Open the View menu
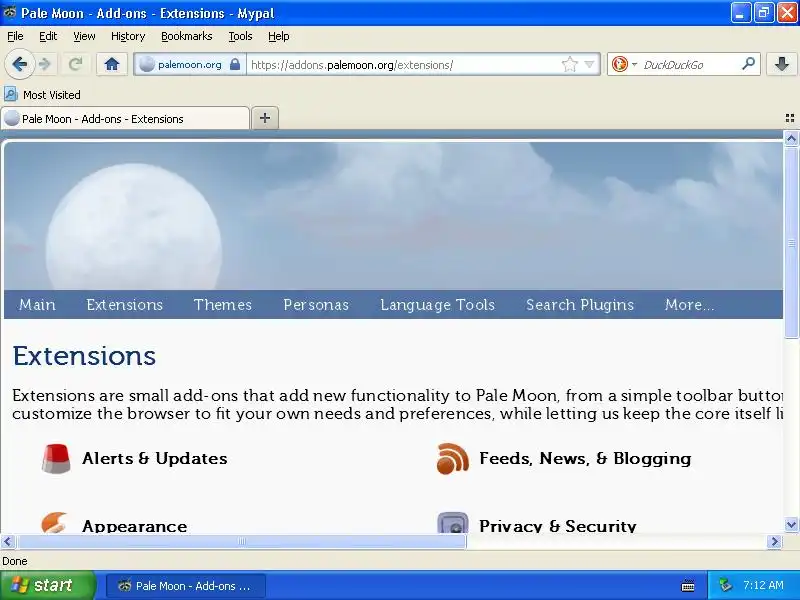 tap(84, 36)
